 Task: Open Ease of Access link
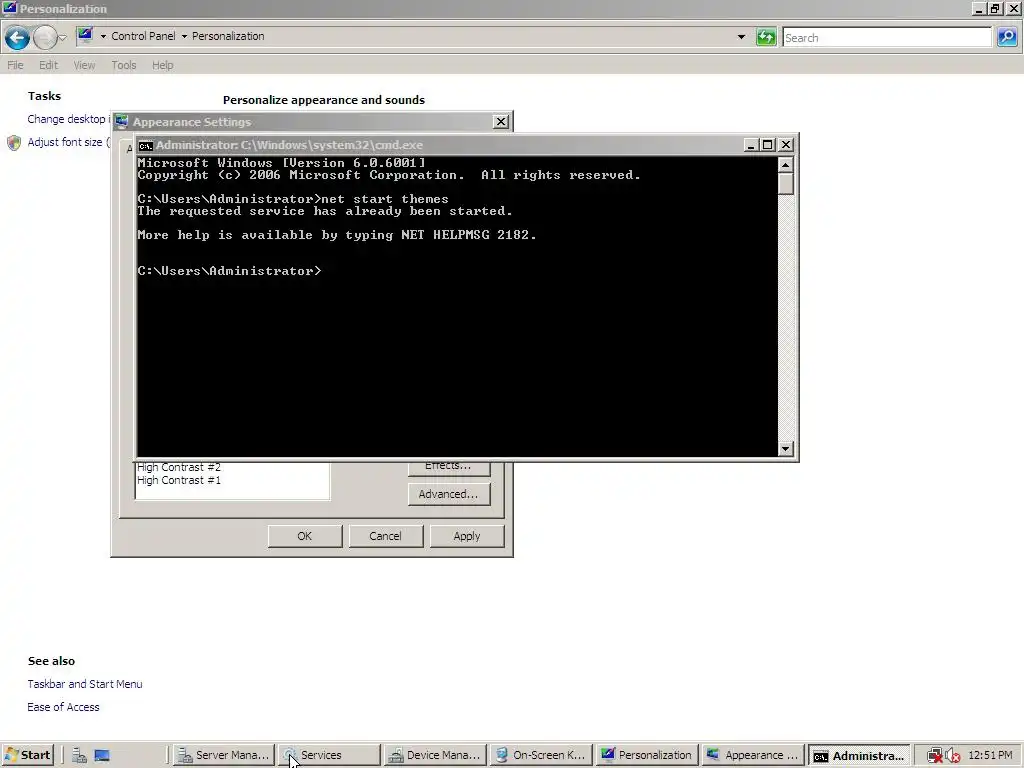[63, 707]
